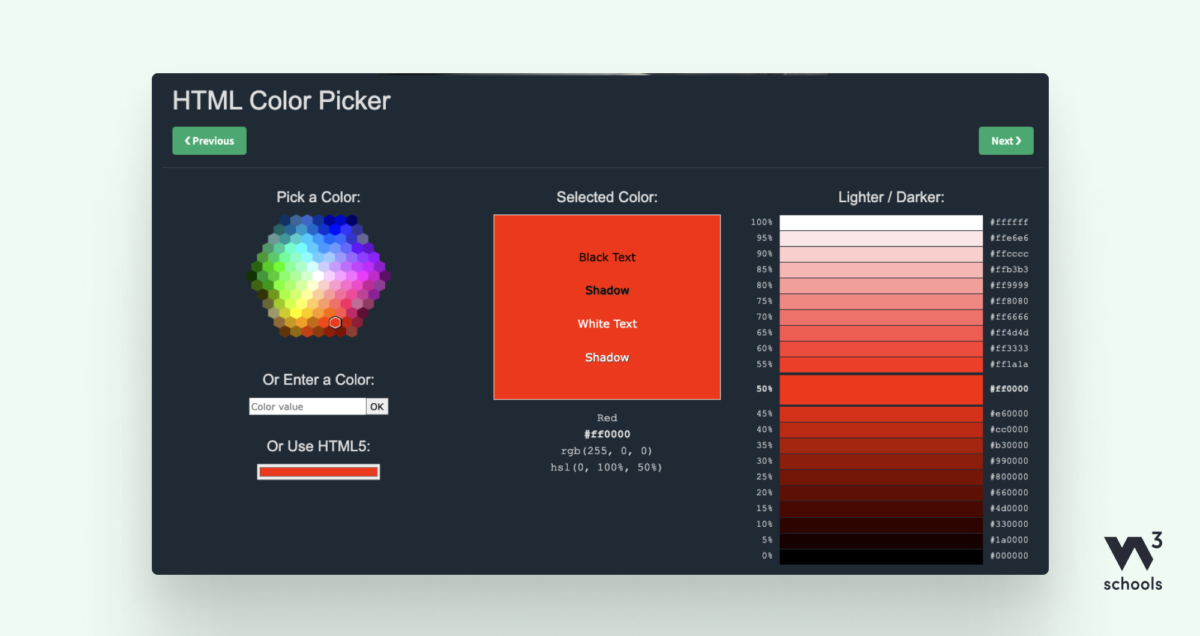Pick the 25% shade #800000
The width and height of the screenshot is (1200, 636).
(x=881, y=477)
